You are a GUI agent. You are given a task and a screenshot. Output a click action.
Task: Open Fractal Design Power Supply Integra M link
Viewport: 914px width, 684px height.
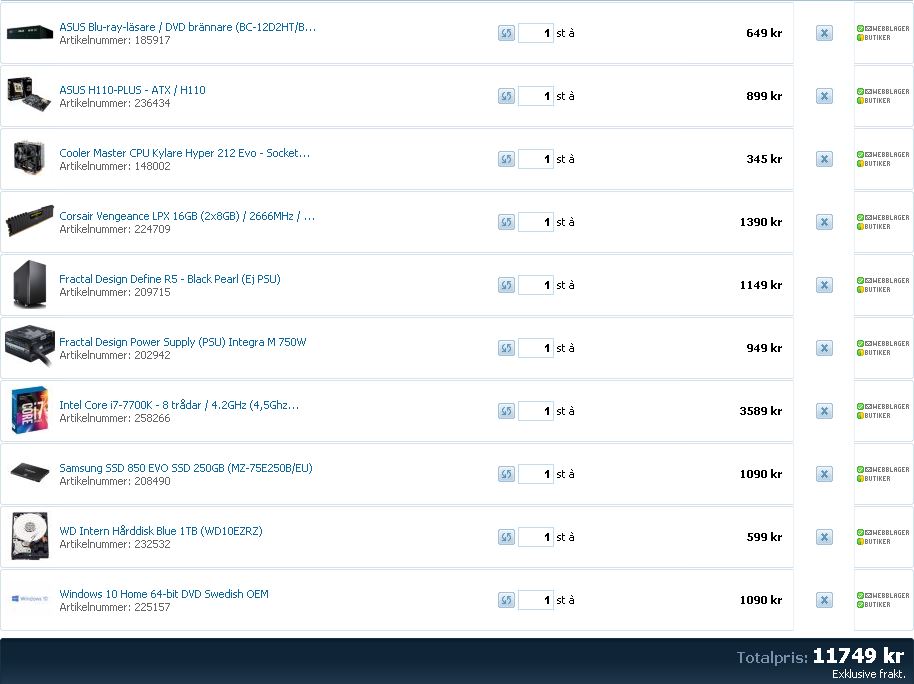click(182, 342)
